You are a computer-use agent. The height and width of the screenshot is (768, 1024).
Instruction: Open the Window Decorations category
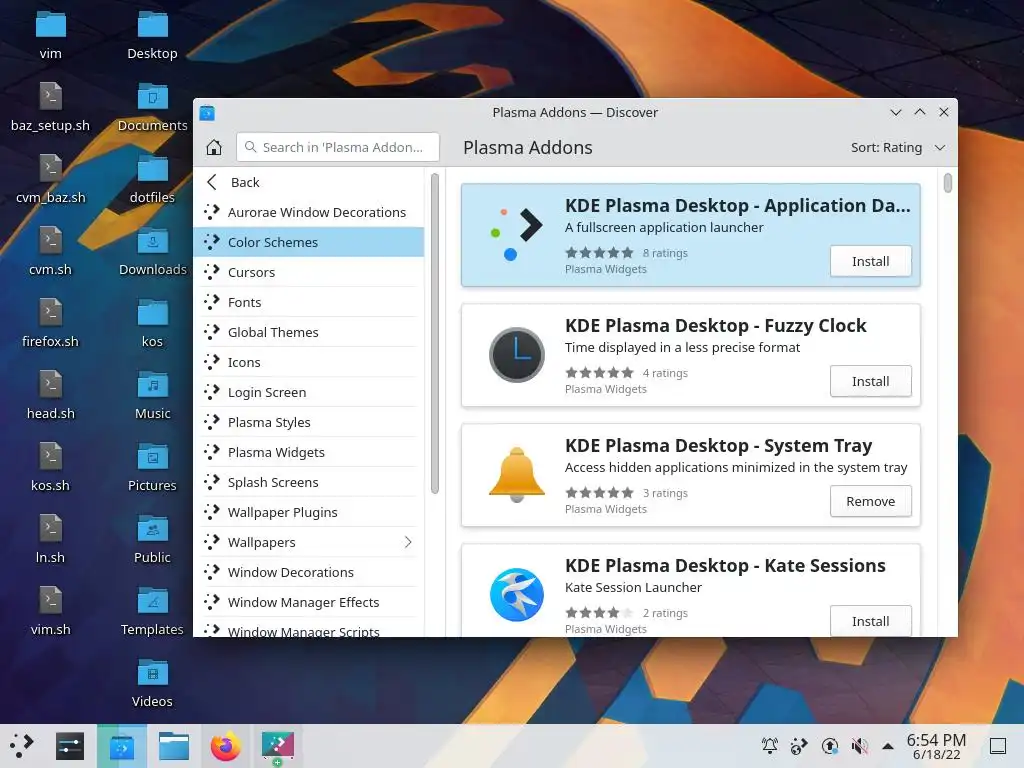(x=309, y=573)
